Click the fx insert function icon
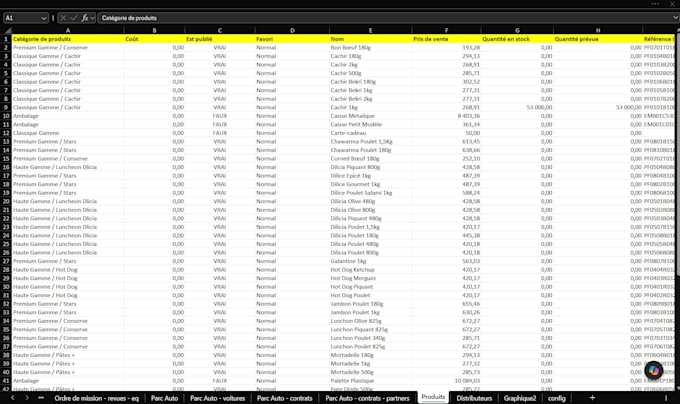 tap(85, 18)
